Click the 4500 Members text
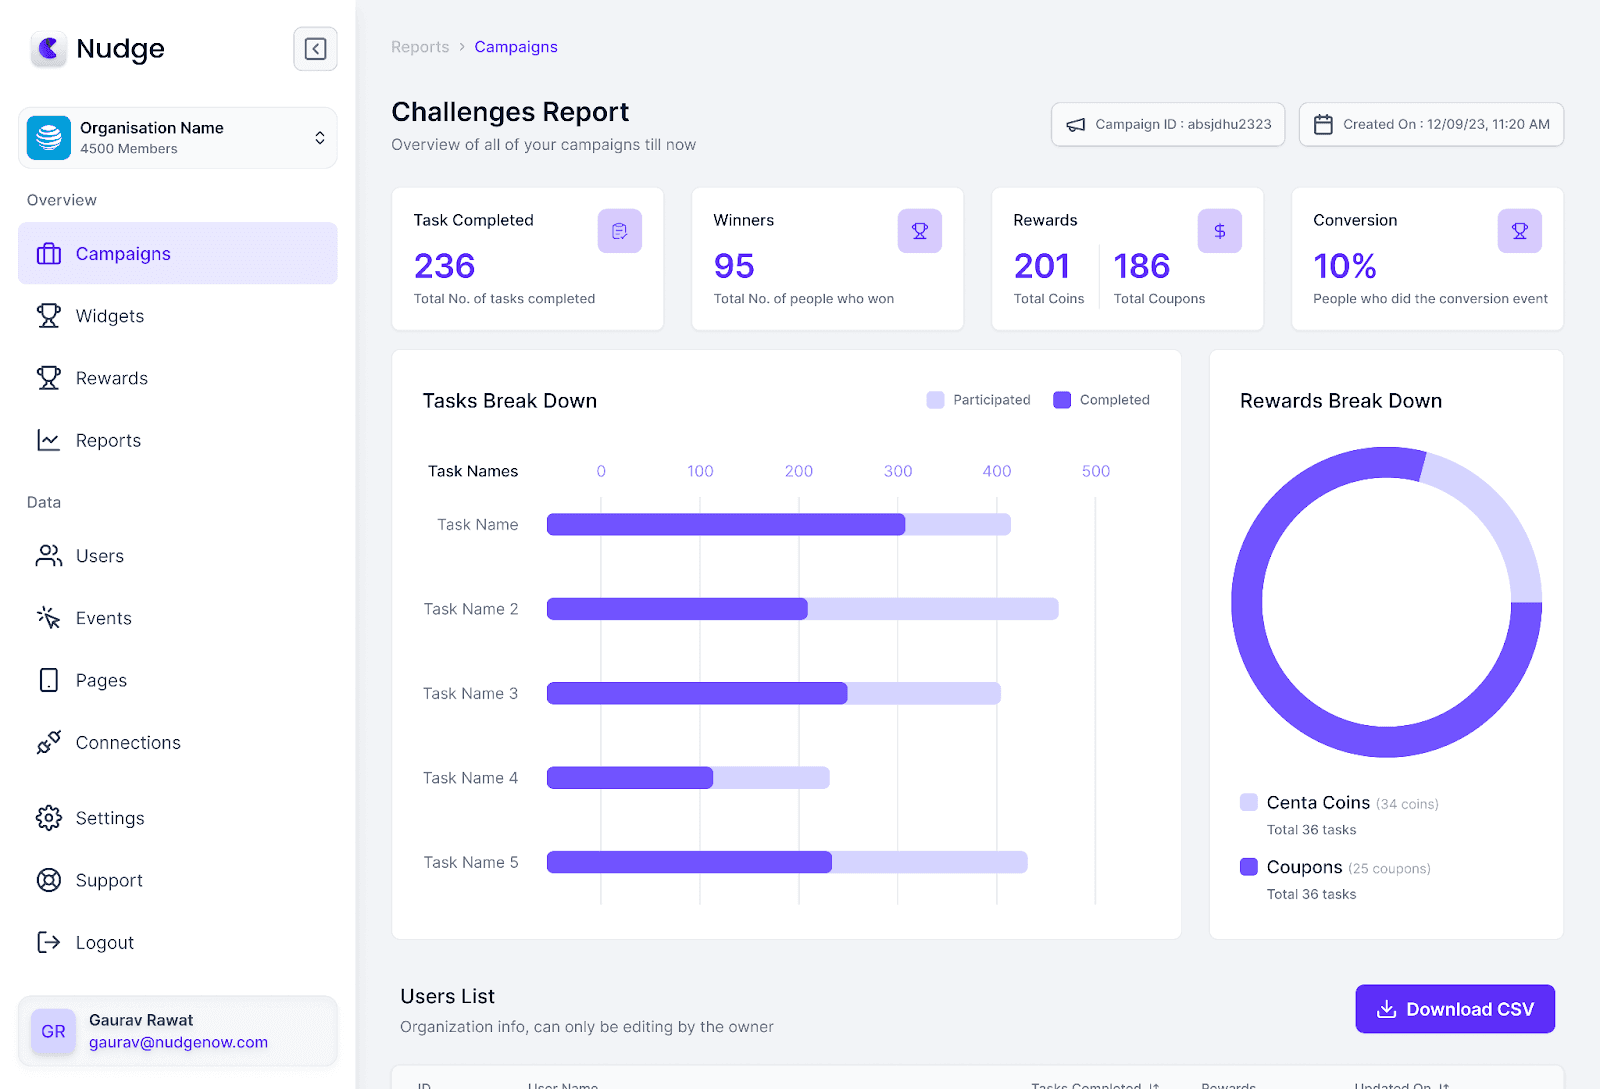 pyautogui.click(x=128, y=149)
